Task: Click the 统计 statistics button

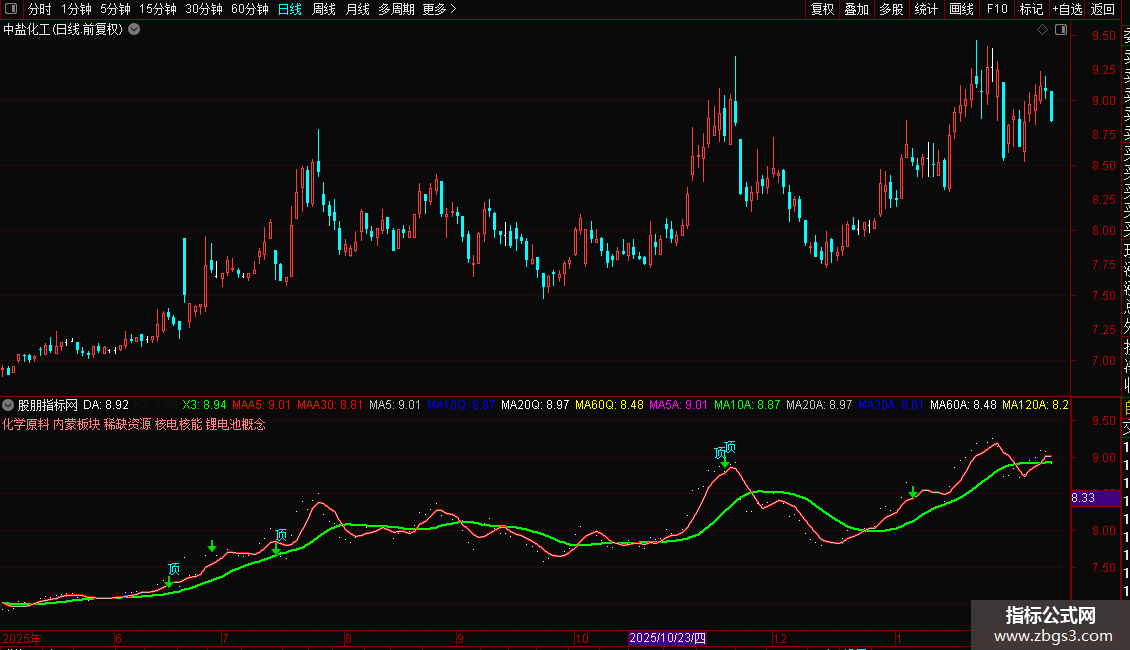Action: tap(926, 9)
